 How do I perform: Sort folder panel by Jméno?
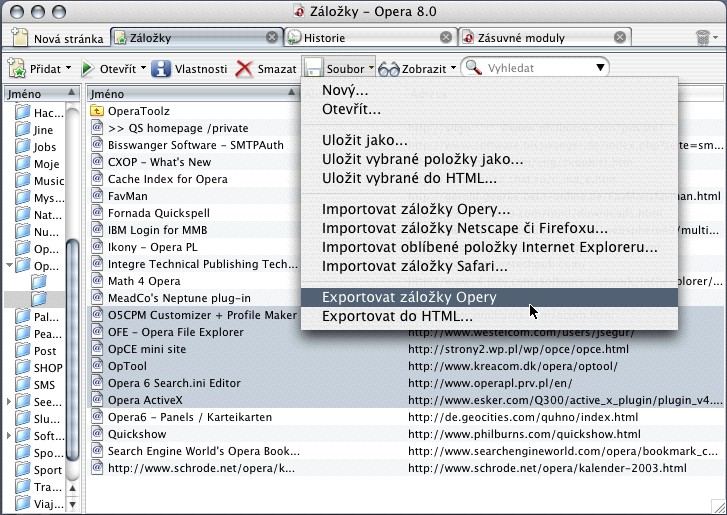(x=41, y=94)
